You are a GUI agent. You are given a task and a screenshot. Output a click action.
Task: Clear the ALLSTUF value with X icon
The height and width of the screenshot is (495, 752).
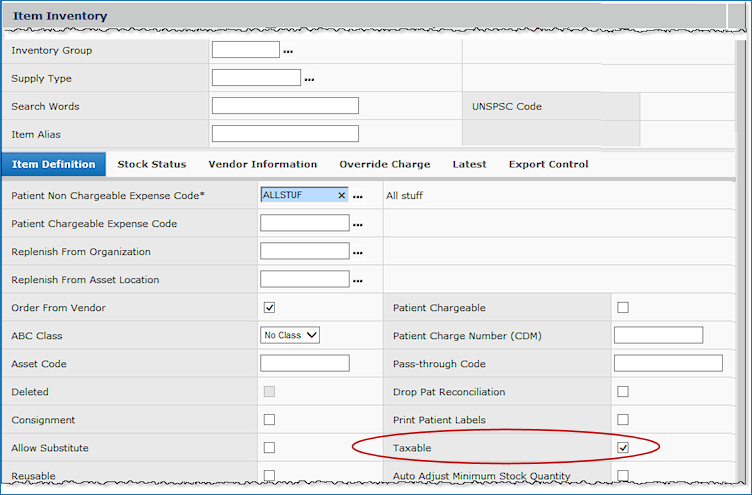pyautogui.click(x=341, y=196)
